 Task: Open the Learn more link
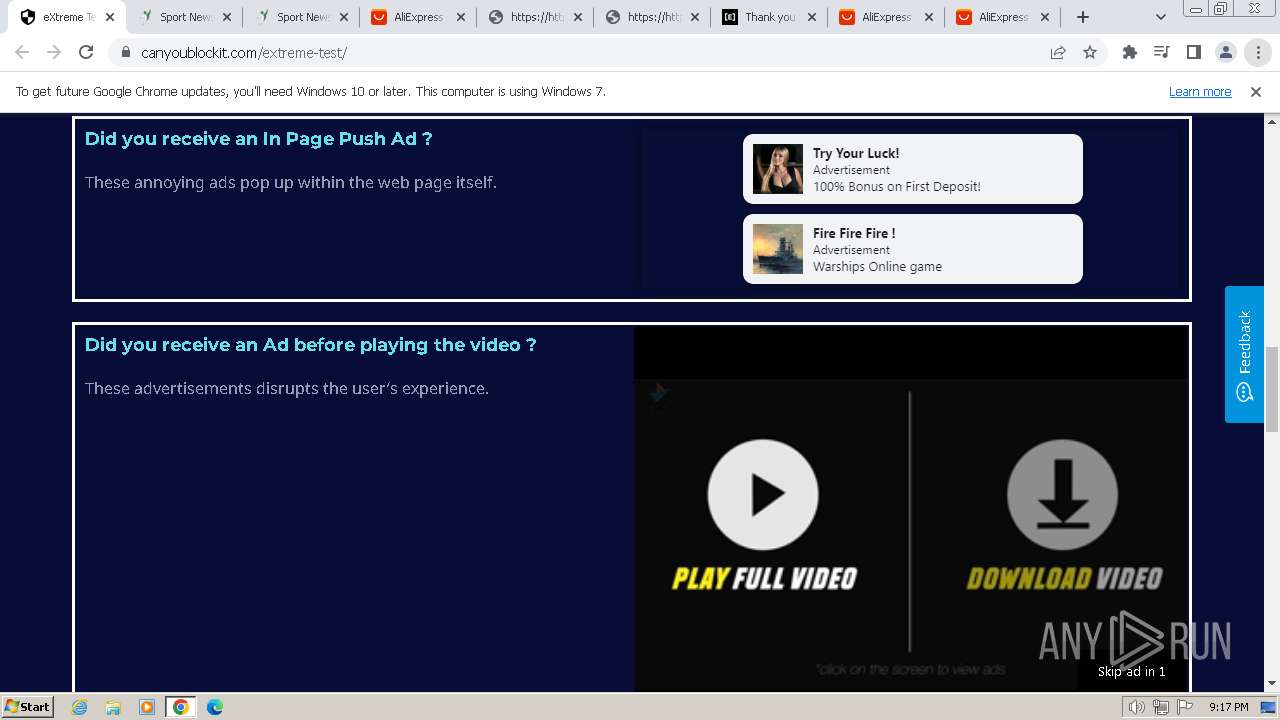(x=1200, y=91)
